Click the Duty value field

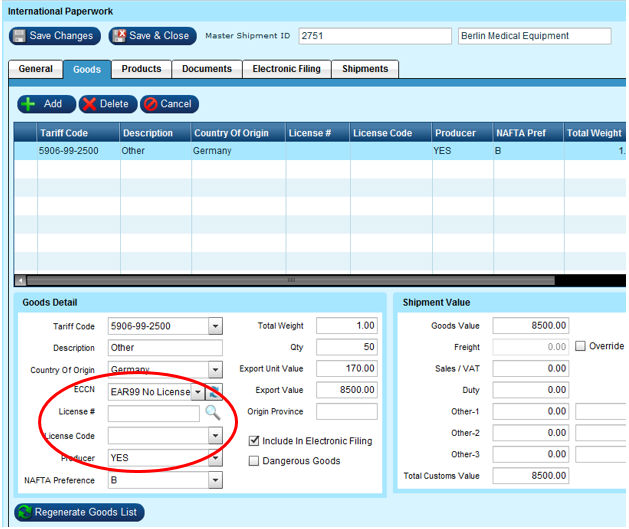click(530, 390)
